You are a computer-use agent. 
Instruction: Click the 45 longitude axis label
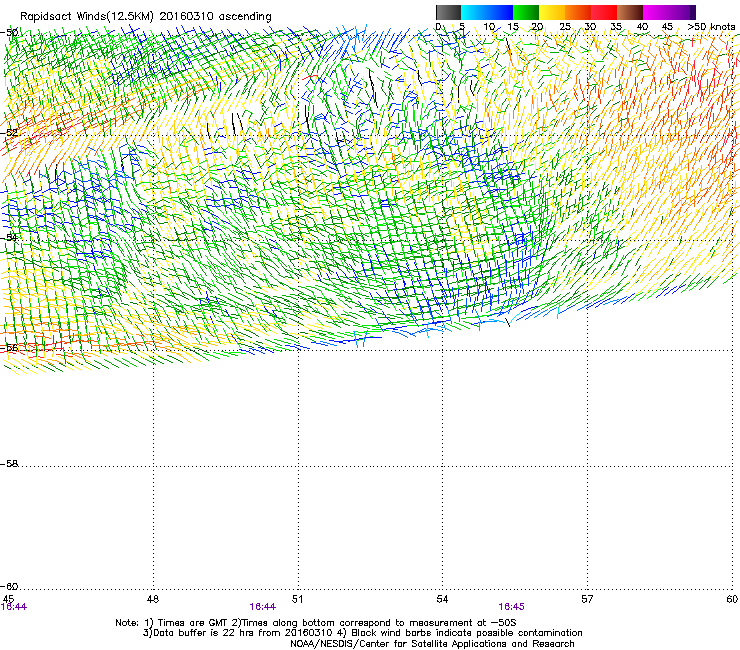pos(8,599)
